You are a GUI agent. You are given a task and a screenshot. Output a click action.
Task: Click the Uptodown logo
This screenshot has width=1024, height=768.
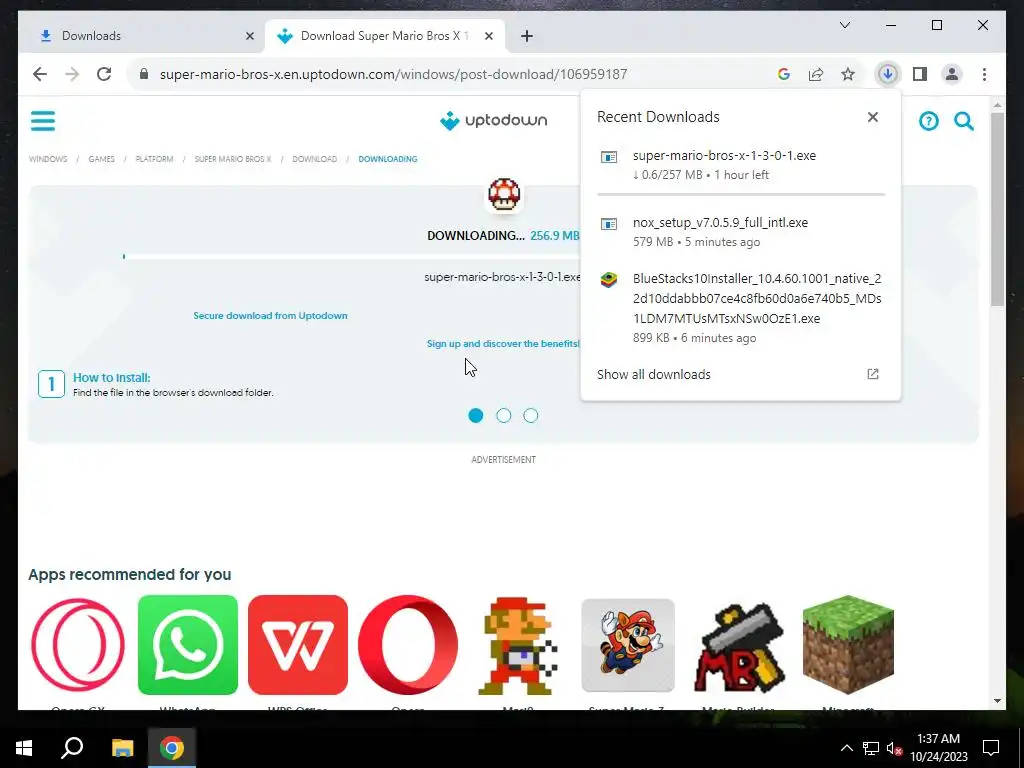(x=493, y=120)
